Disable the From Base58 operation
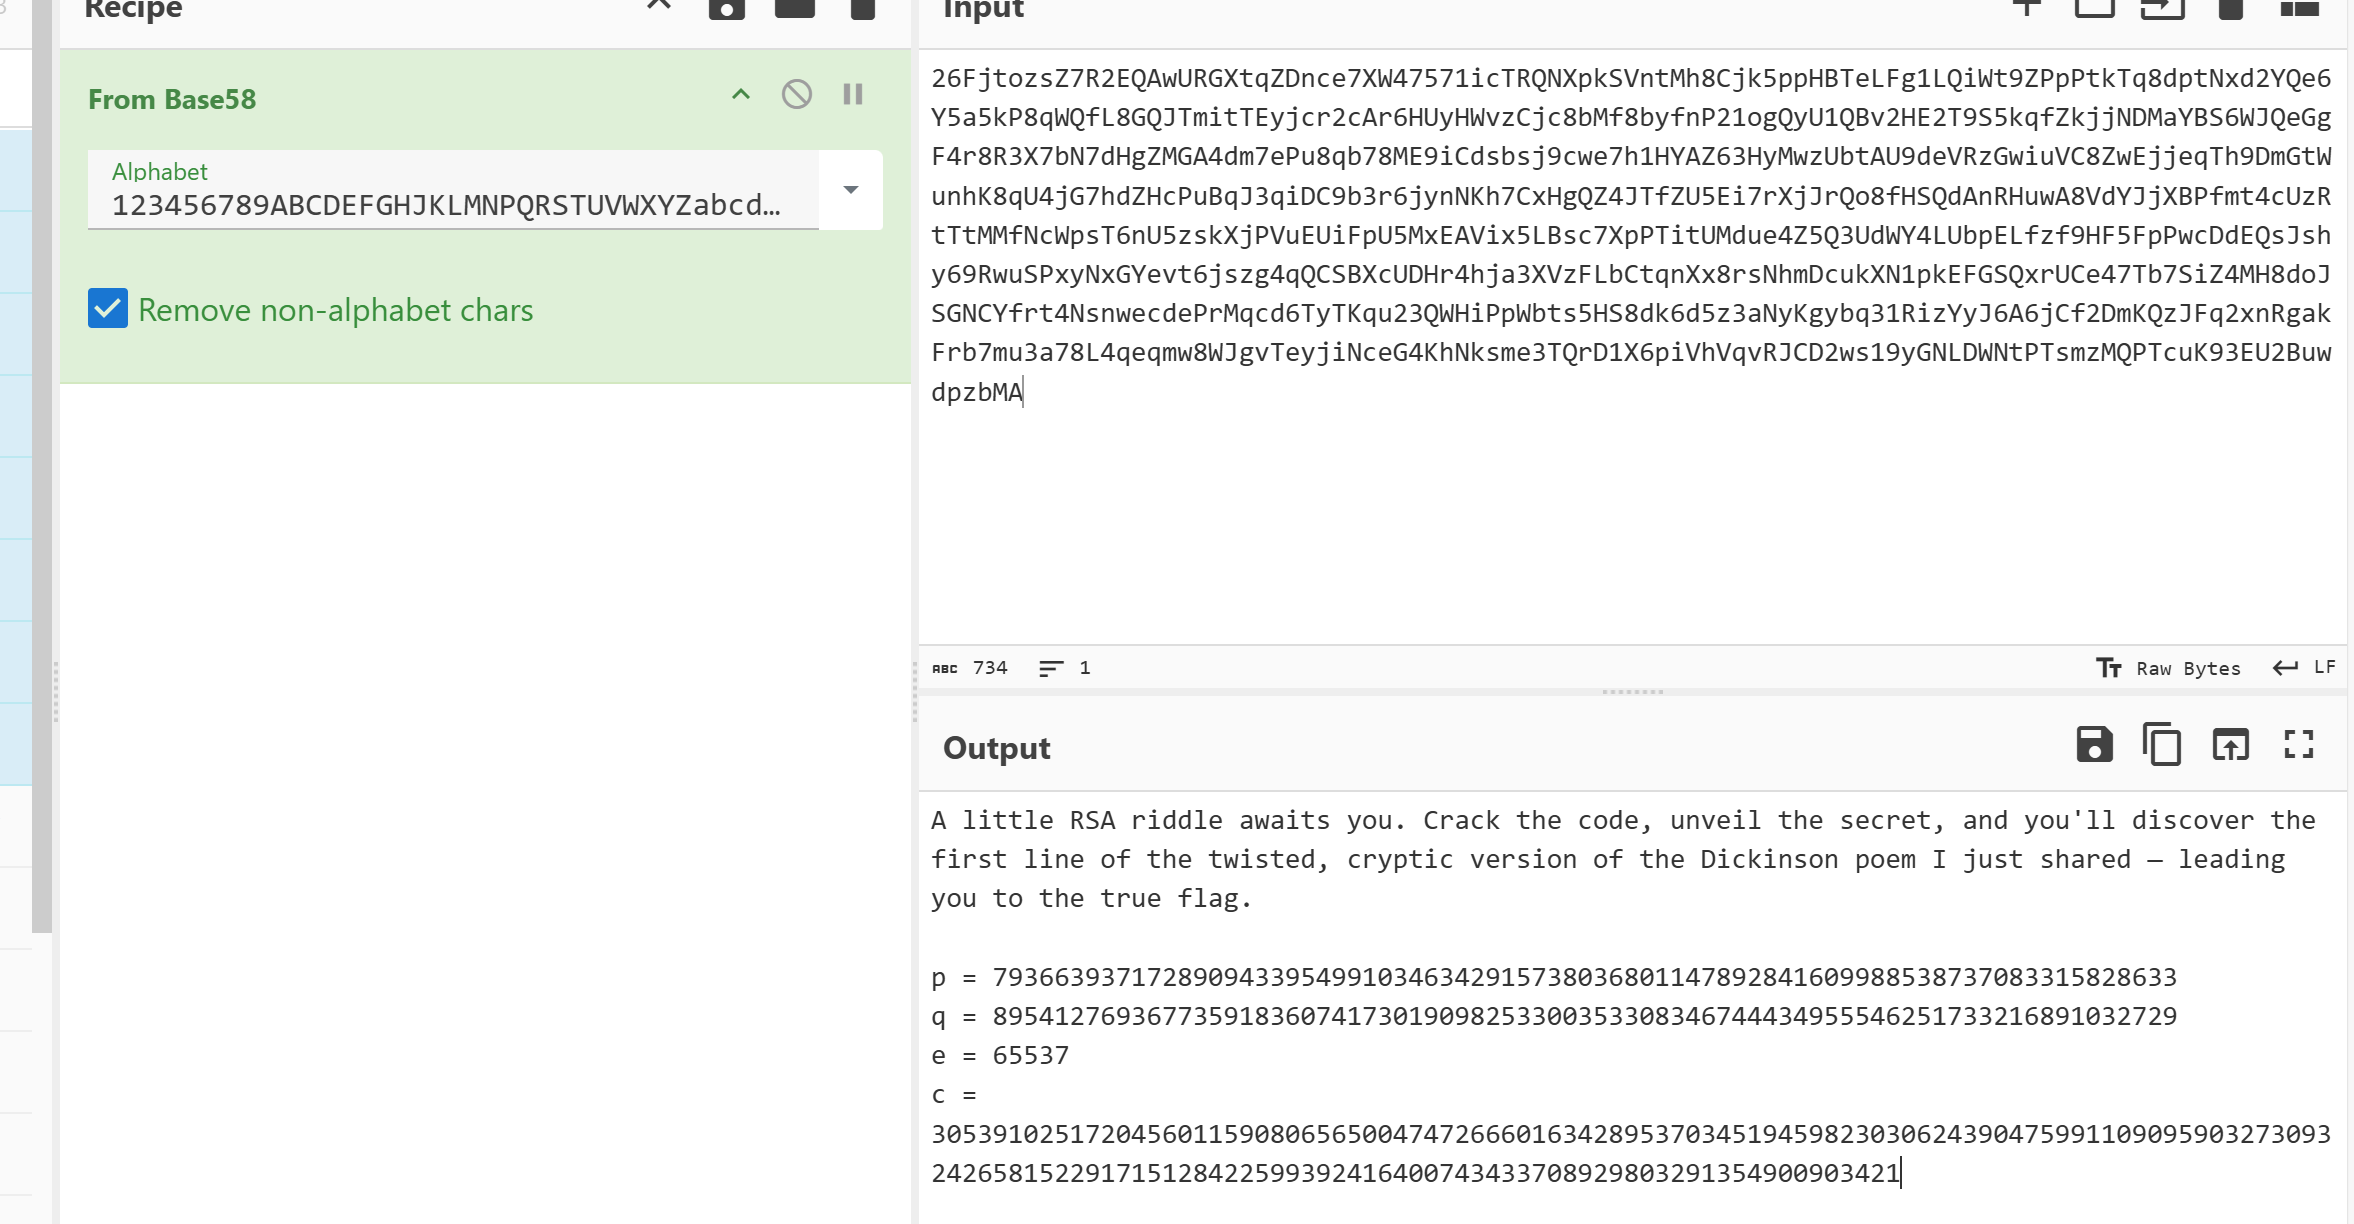2354x1224 pixels. coord(797,95)
